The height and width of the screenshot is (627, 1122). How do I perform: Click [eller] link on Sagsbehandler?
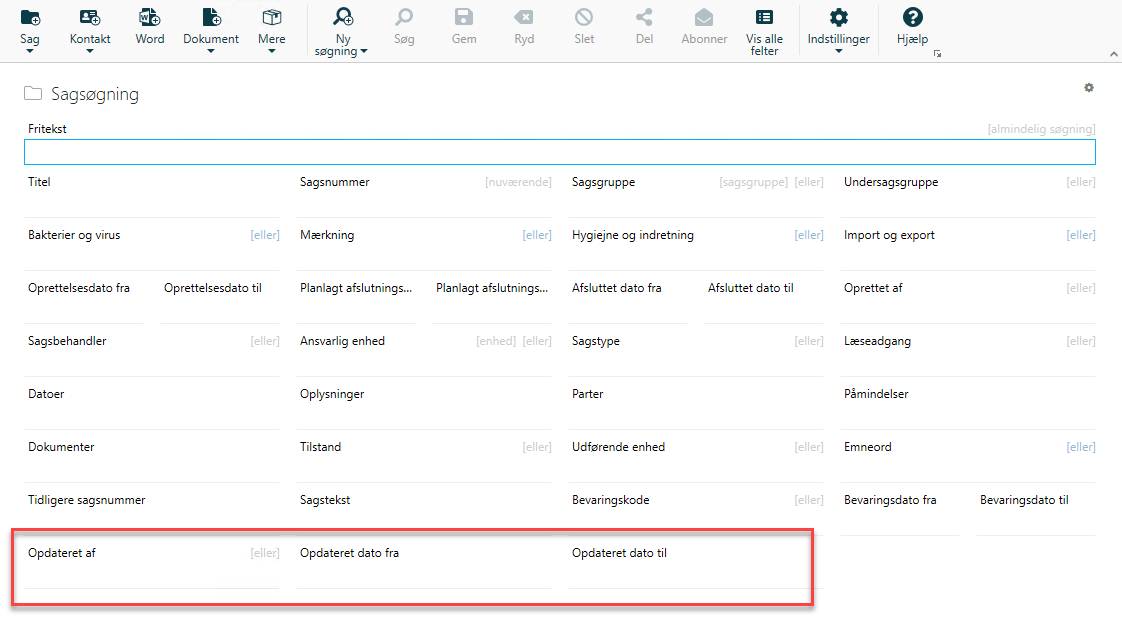click(x=265, y=341)
